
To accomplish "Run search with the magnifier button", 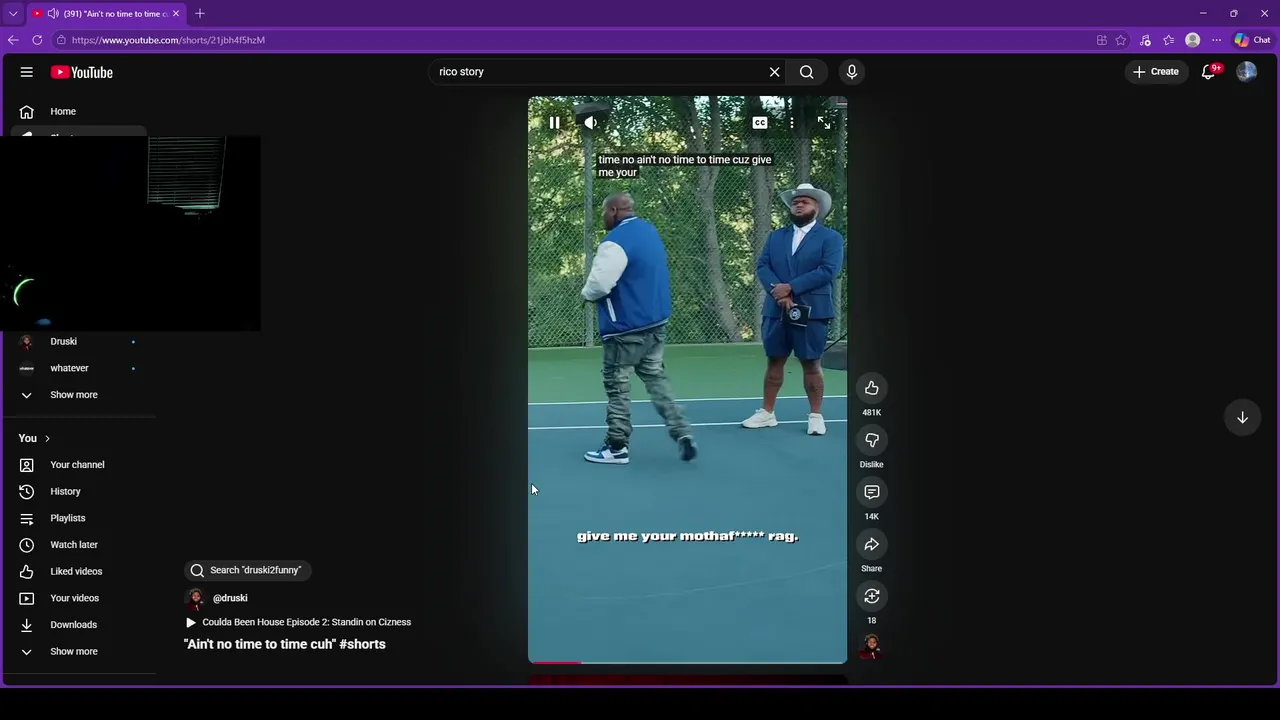I will click(x=807, y=72).
